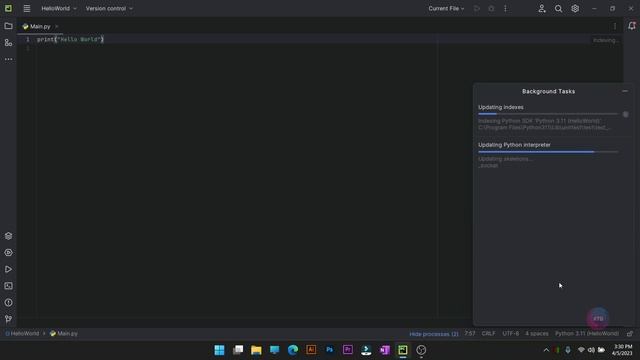Open the Notifications bell
The width and height of the screenshot is (640, 360).
[632, 26]
